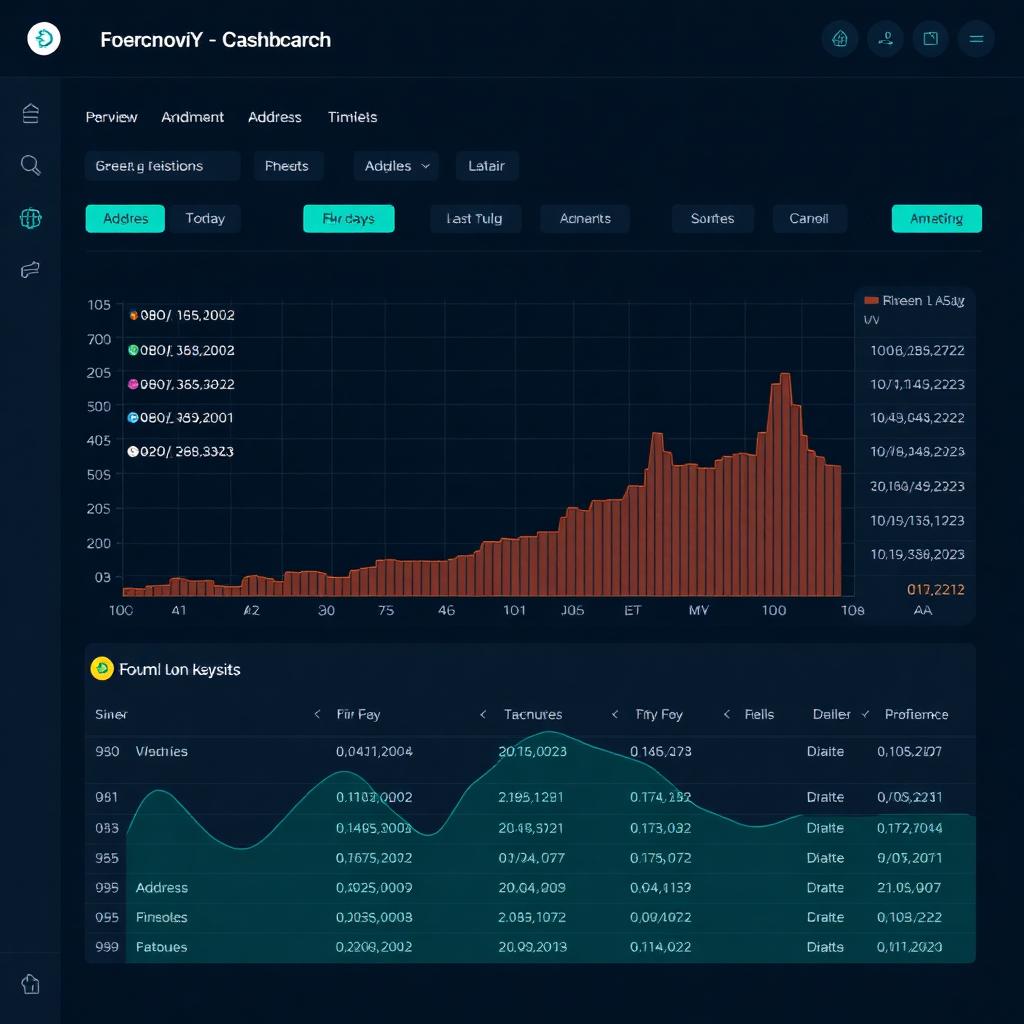Open the user profile icon in header
Image resolution: width=1024 pixels, height=1024 pixels.
tap(886, 39)
